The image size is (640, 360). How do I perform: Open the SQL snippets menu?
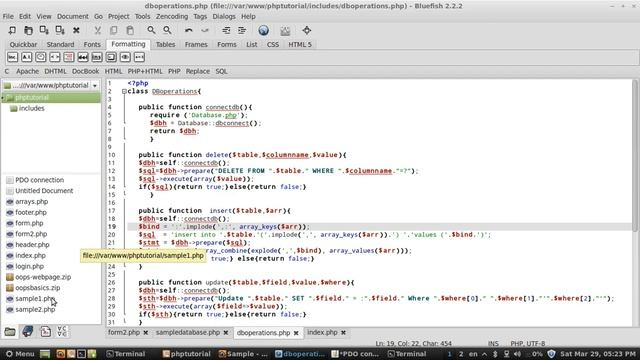[221, 71]
